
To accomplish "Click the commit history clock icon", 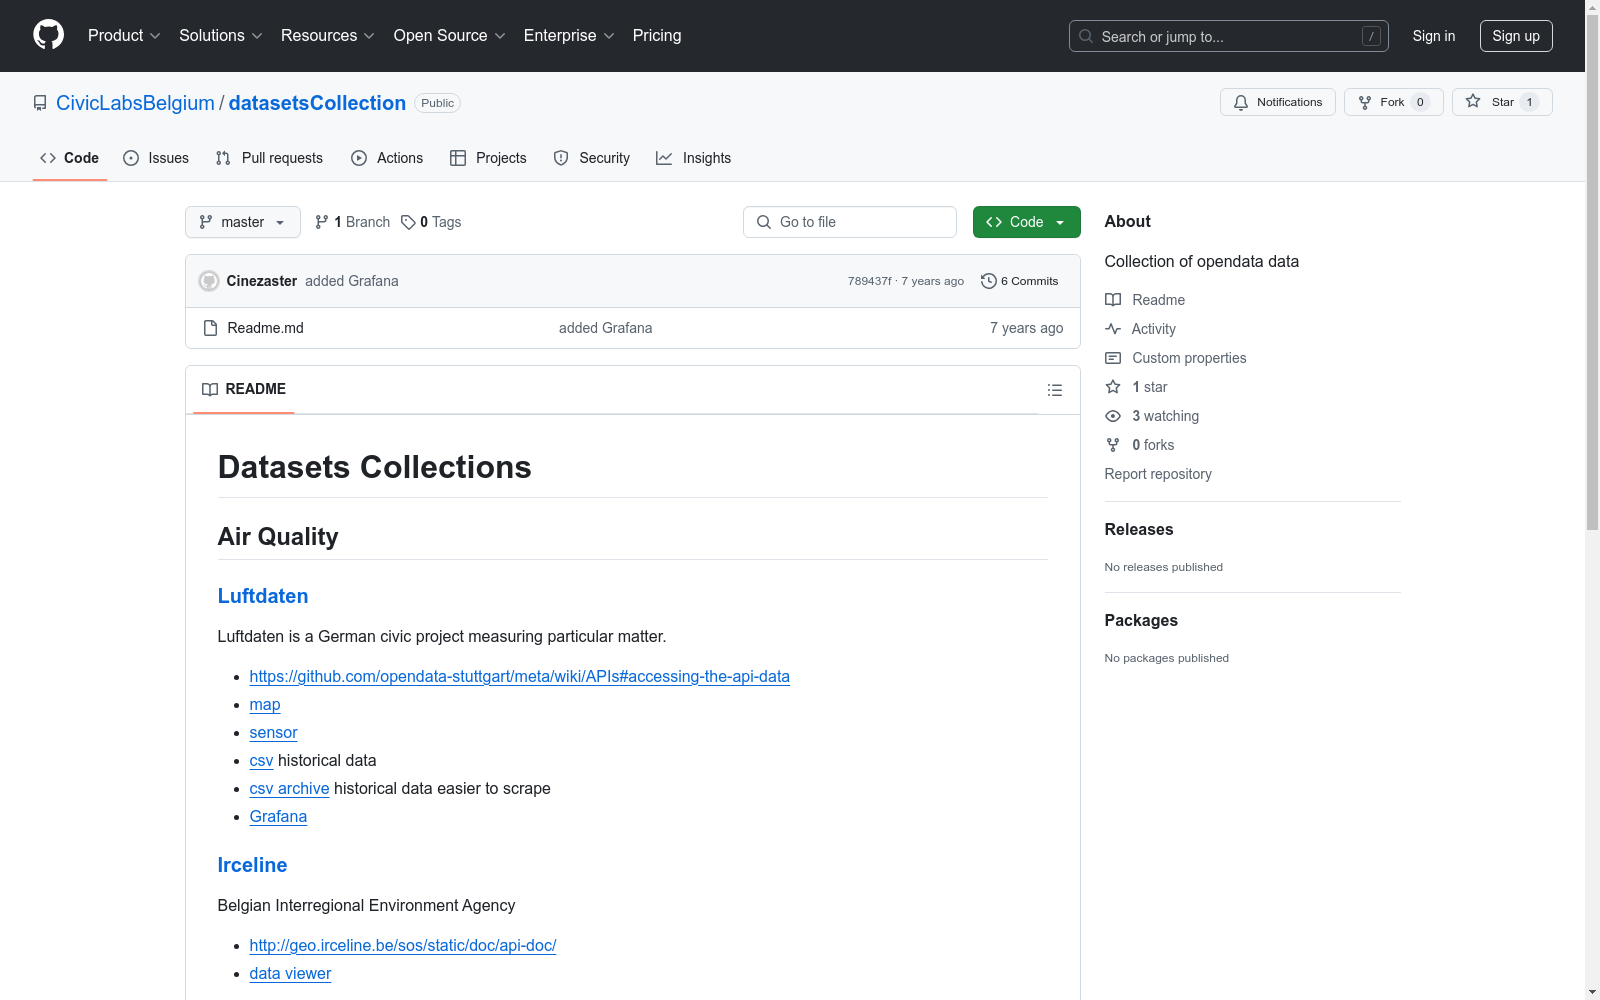I will 989,281.
